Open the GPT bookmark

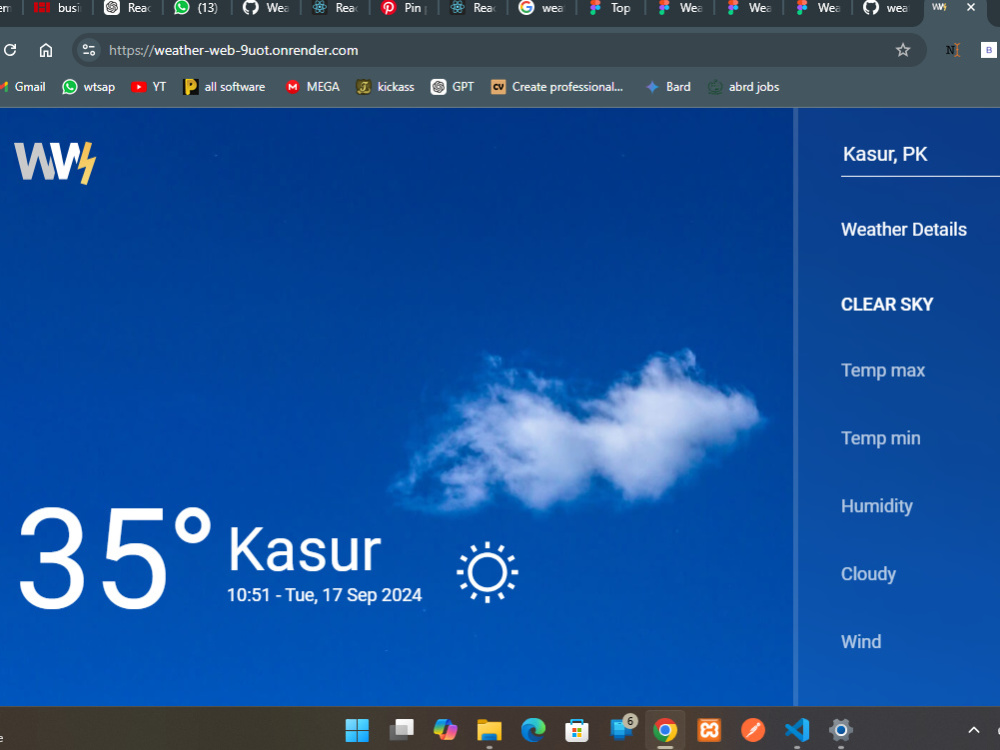[x=452, y=87]
